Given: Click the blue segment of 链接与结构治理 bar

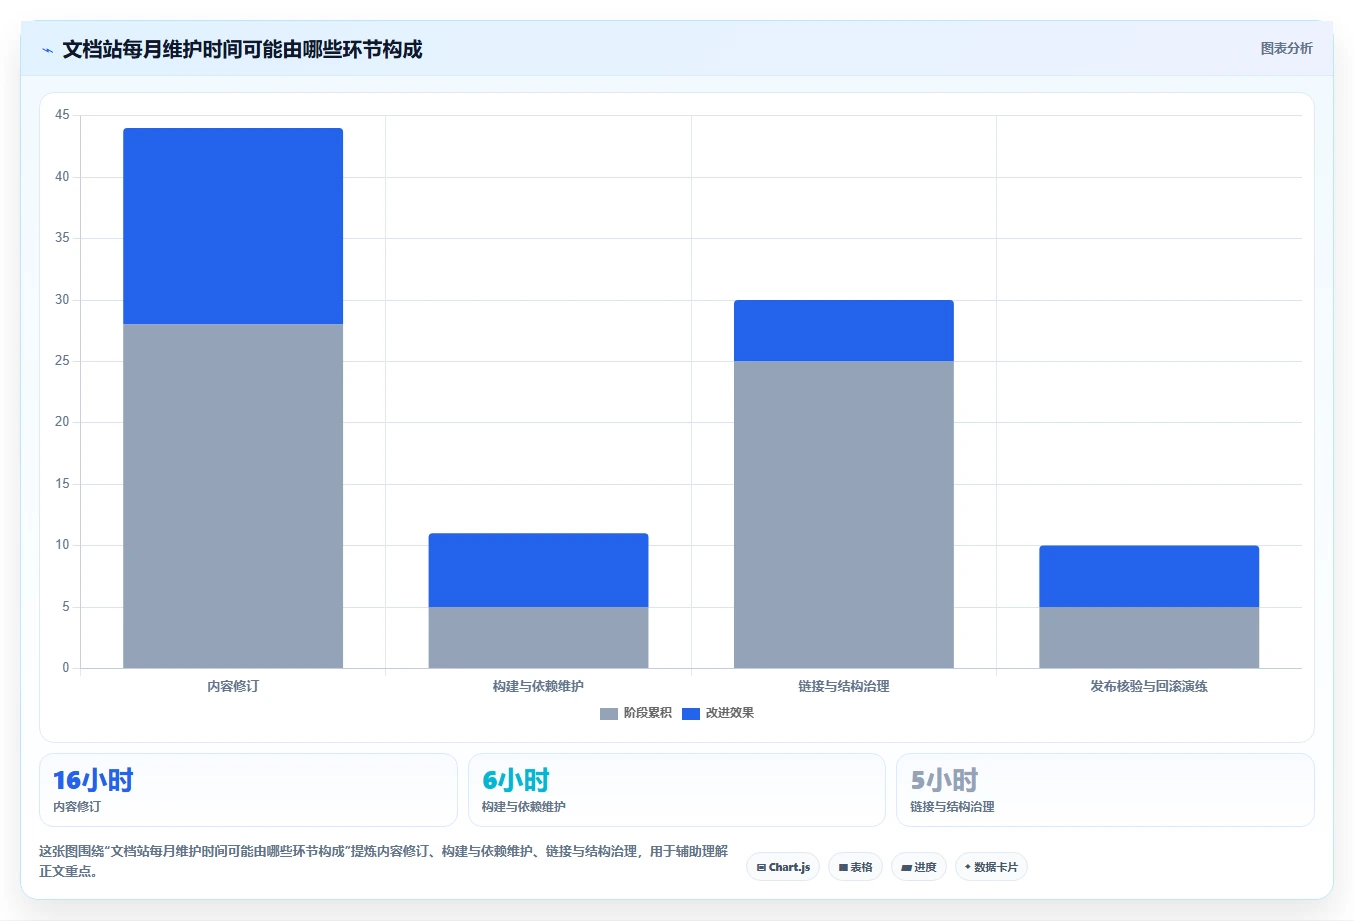Looking at the screenshot, I should pyautogui.click(x=844, y=330).
